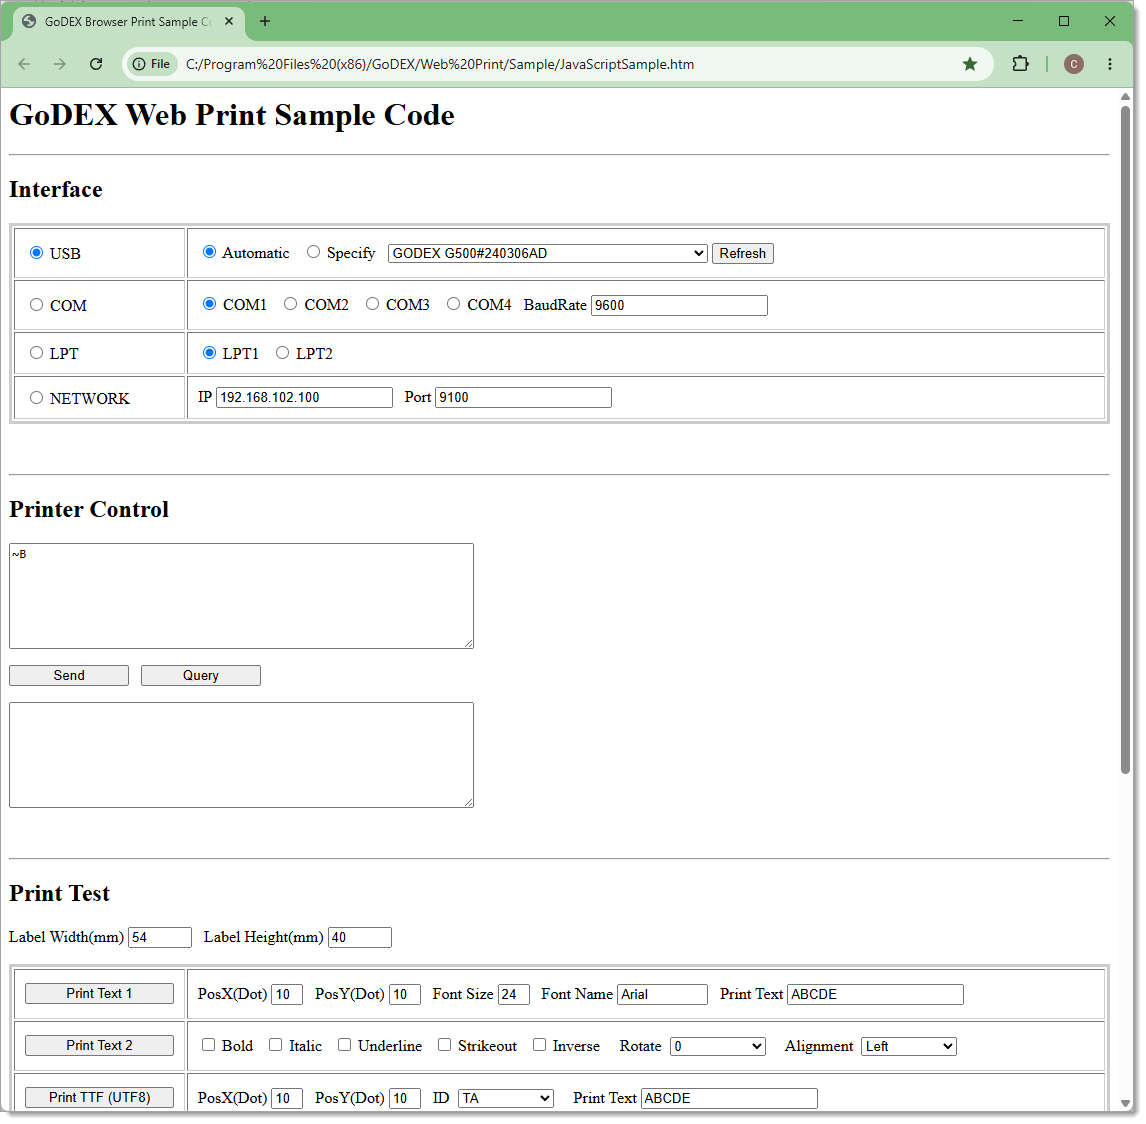
Task: Select the COM3 port radio button
Action: tap(372, 303)
